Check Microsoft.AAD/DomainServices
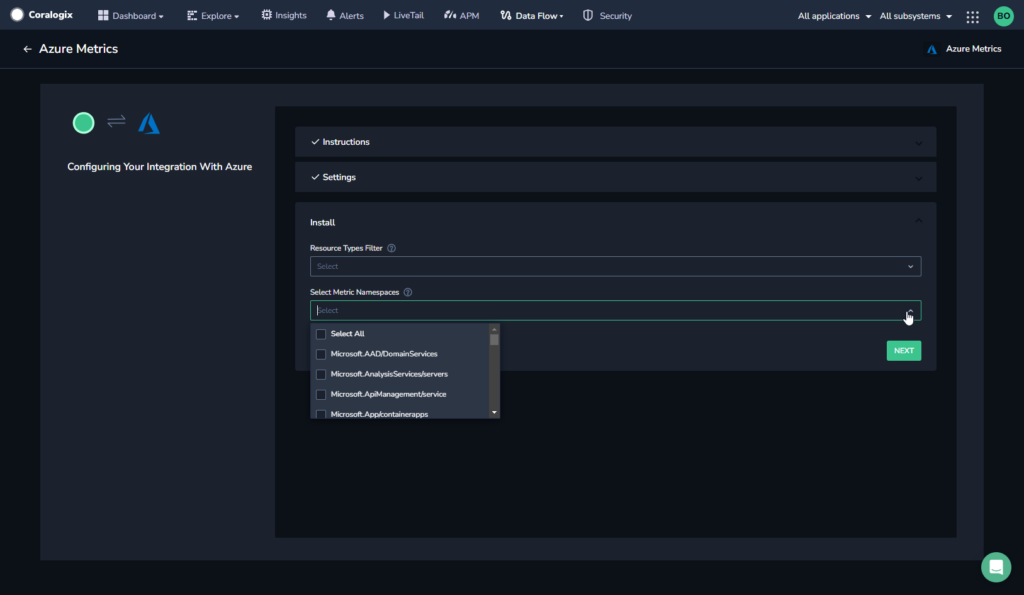The image size is (1024, 595). (321, 354)
